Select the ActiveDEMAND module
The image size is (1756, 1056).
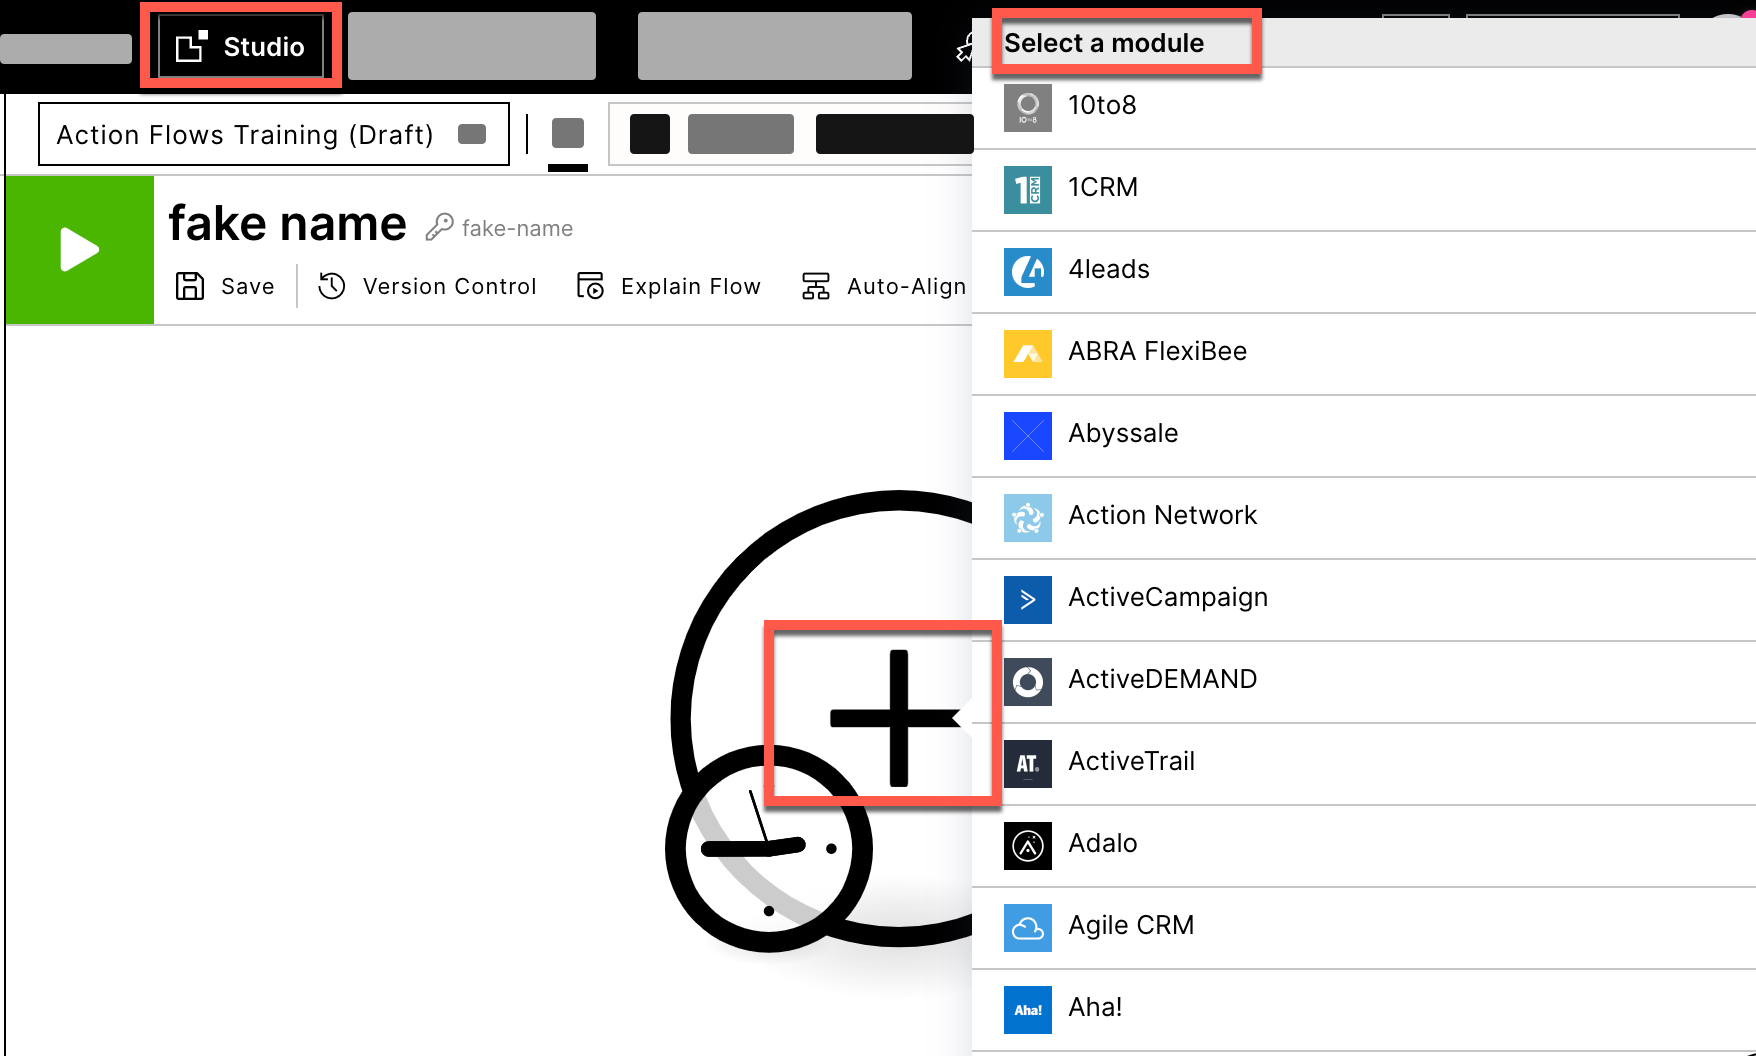click(x=1364, y=680)
